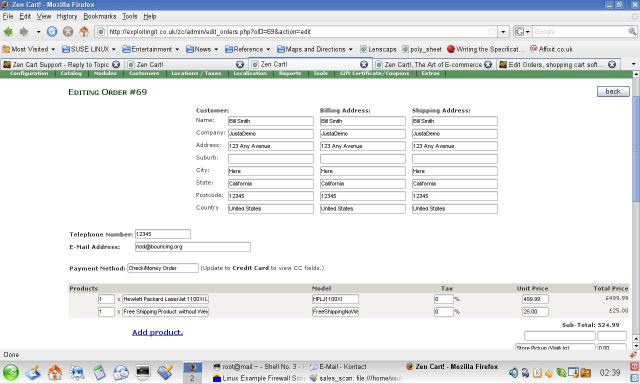The image size is (640, 384).
Task: Click the back button
Action: coord(613,91)
